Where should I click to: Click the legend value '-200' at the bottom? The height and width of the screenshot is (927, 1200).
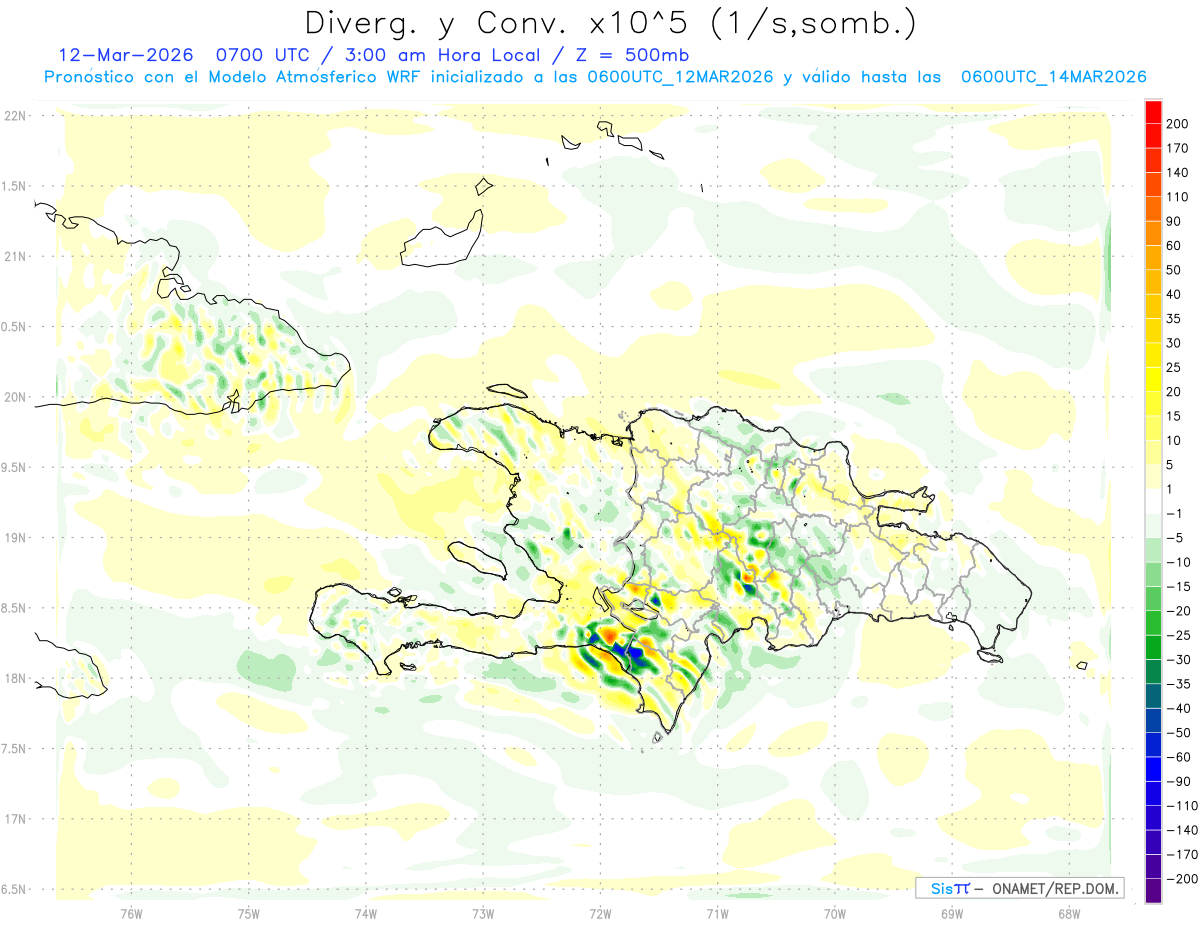[x=1181, y=879]
